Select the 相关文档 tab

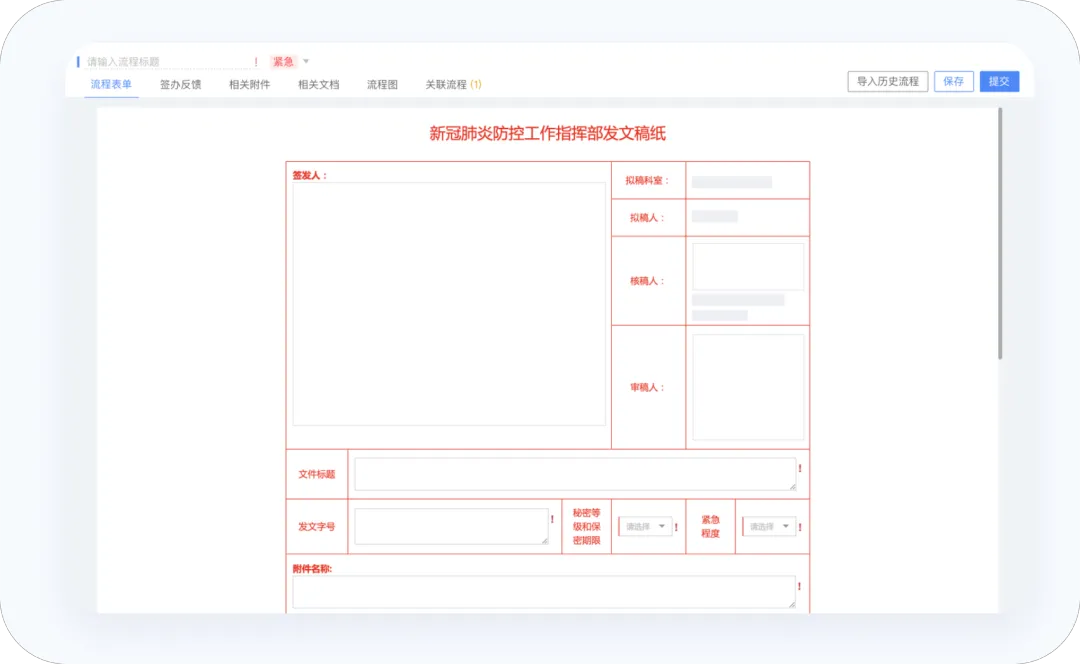[318, 85]
